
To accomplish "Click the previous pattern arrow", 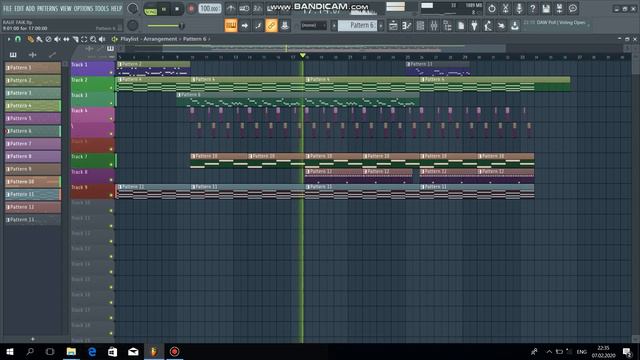I will (x=334, y=26).
